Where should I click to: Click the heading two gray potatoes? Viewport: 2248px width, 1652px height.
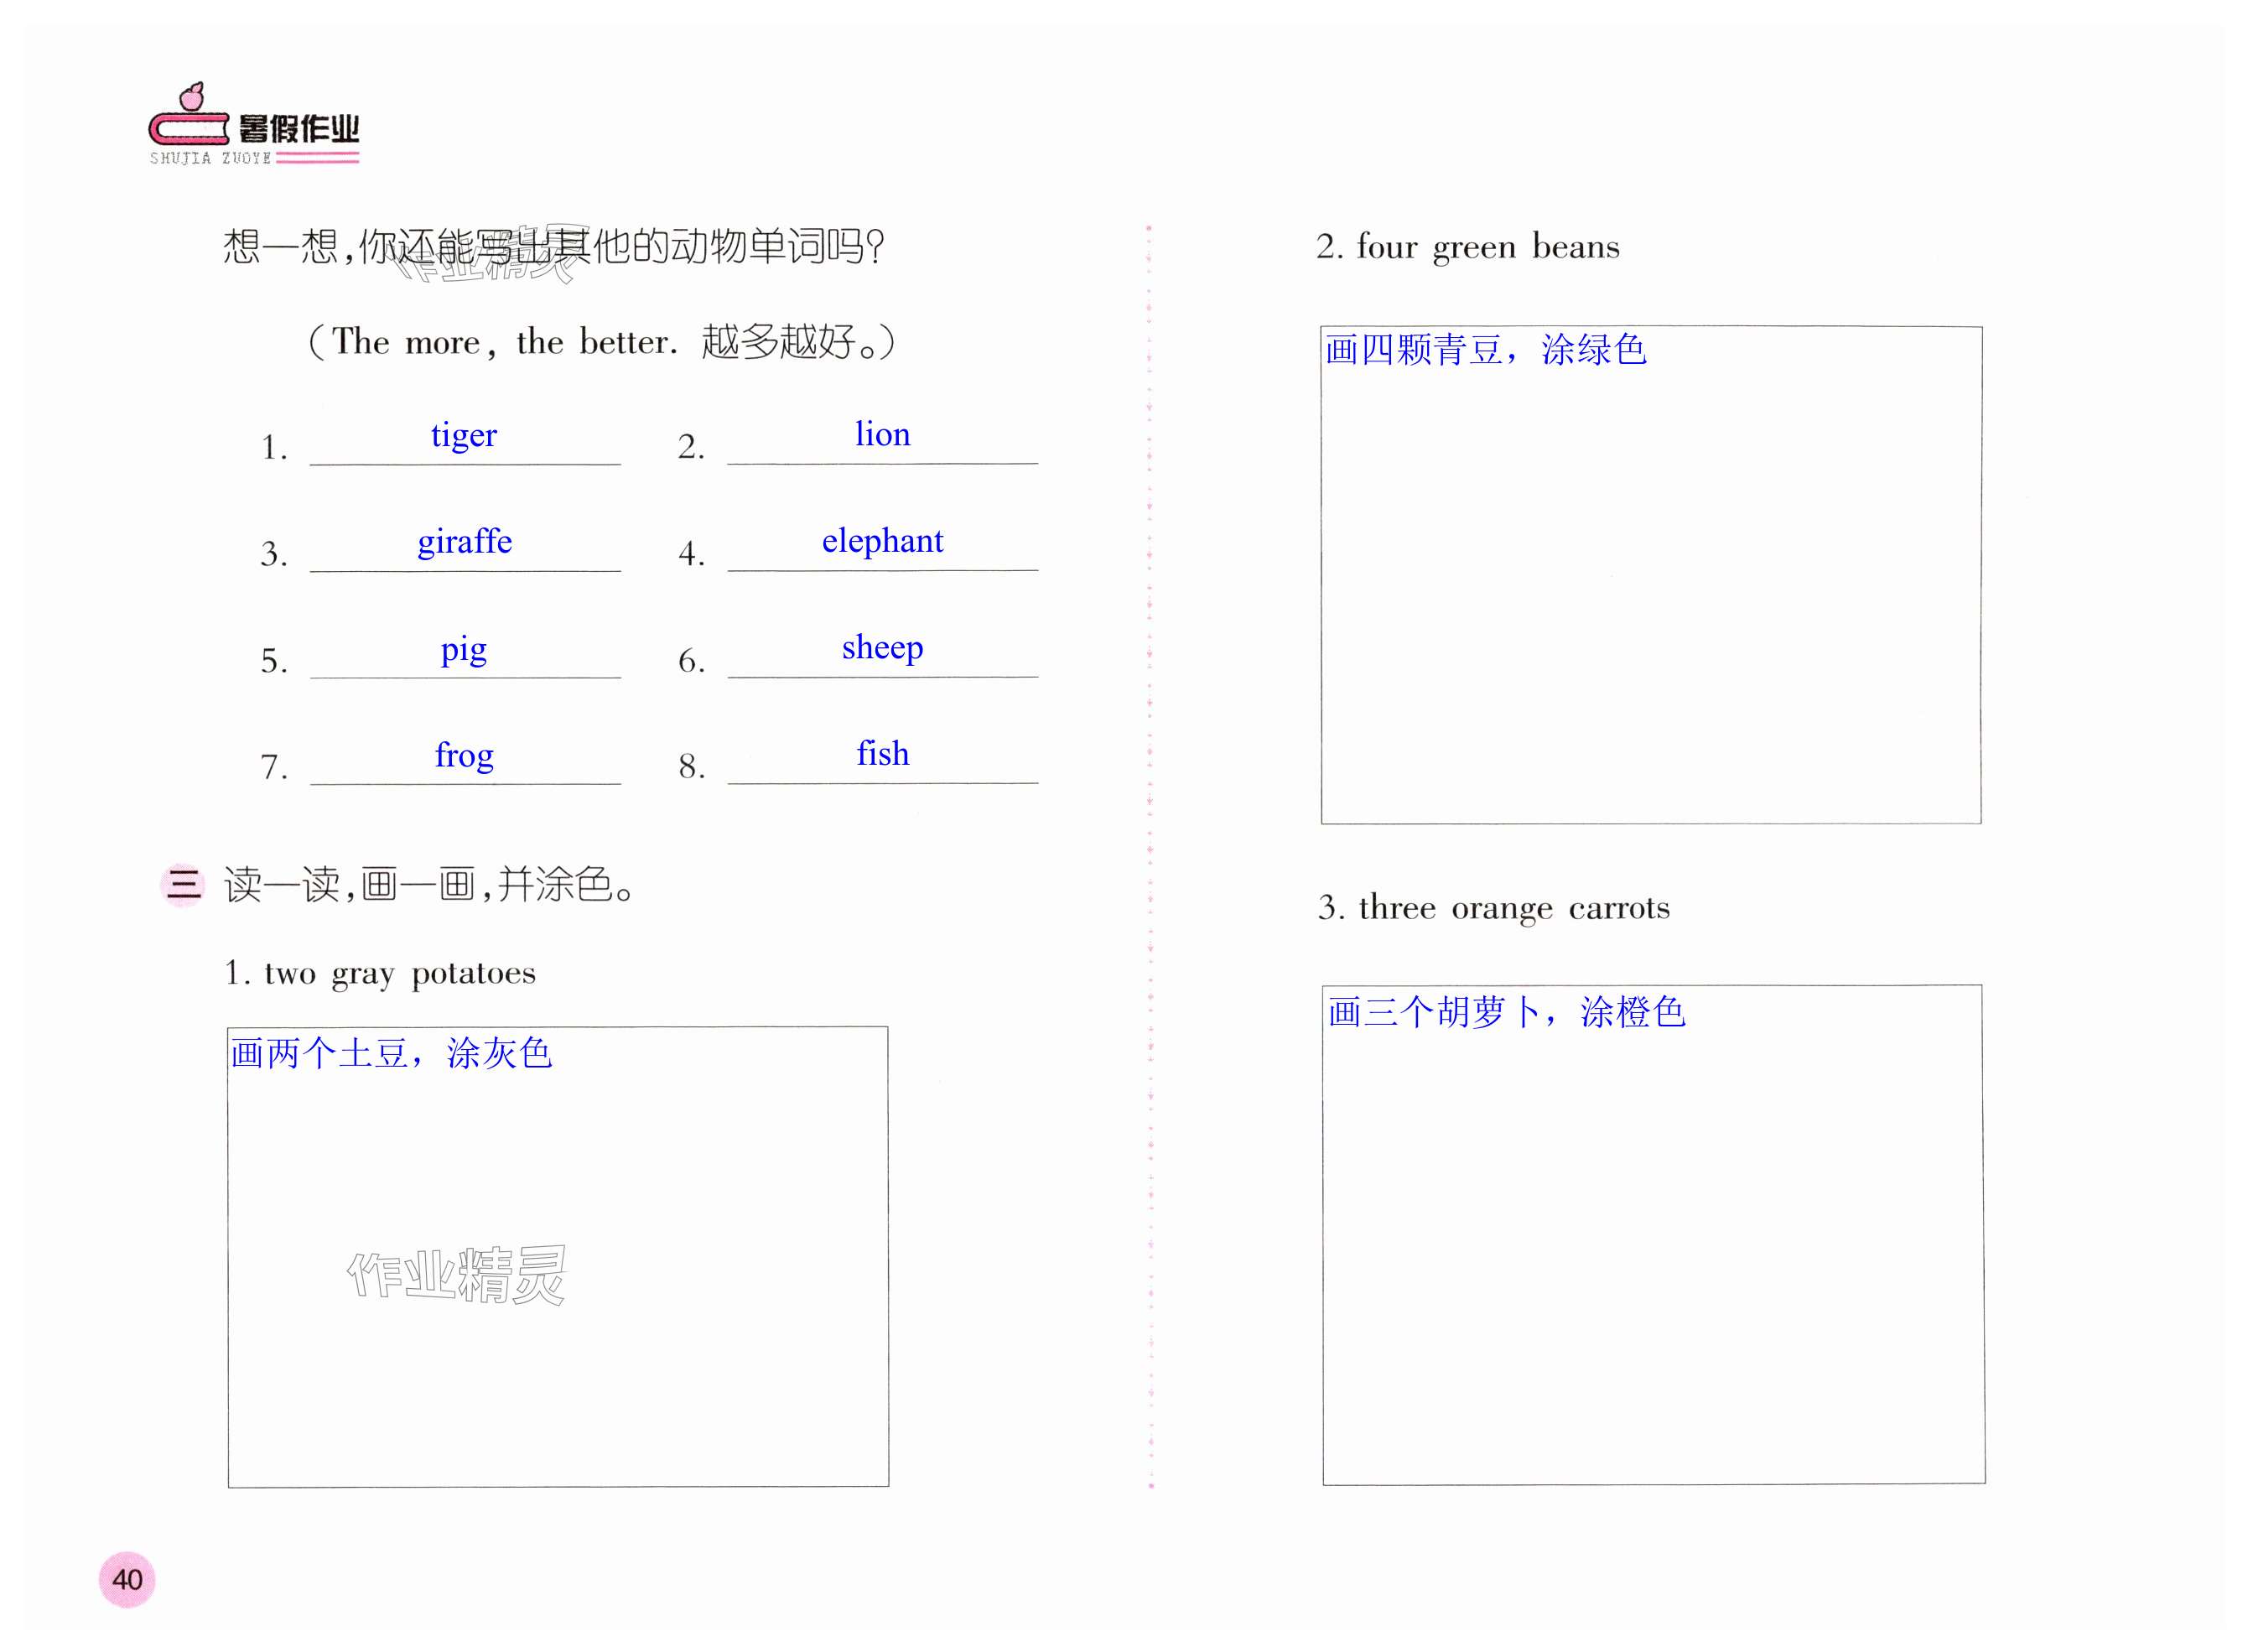coord(380,973)
